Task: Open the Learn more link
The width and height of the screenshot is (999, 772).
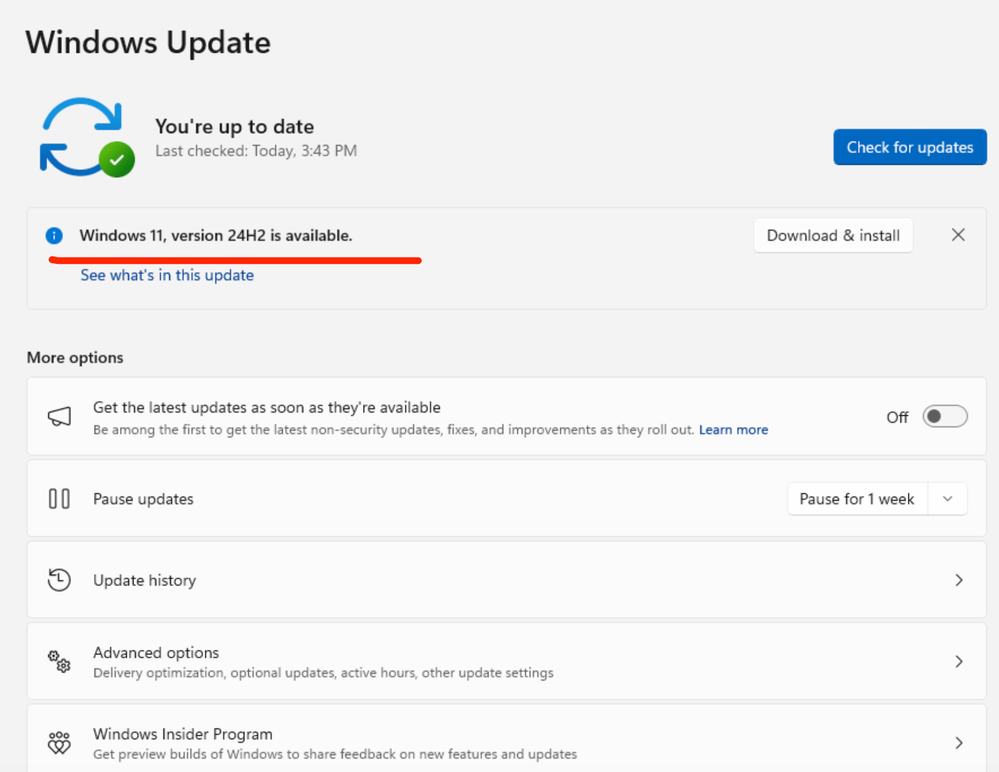Action: coord(733,430)
